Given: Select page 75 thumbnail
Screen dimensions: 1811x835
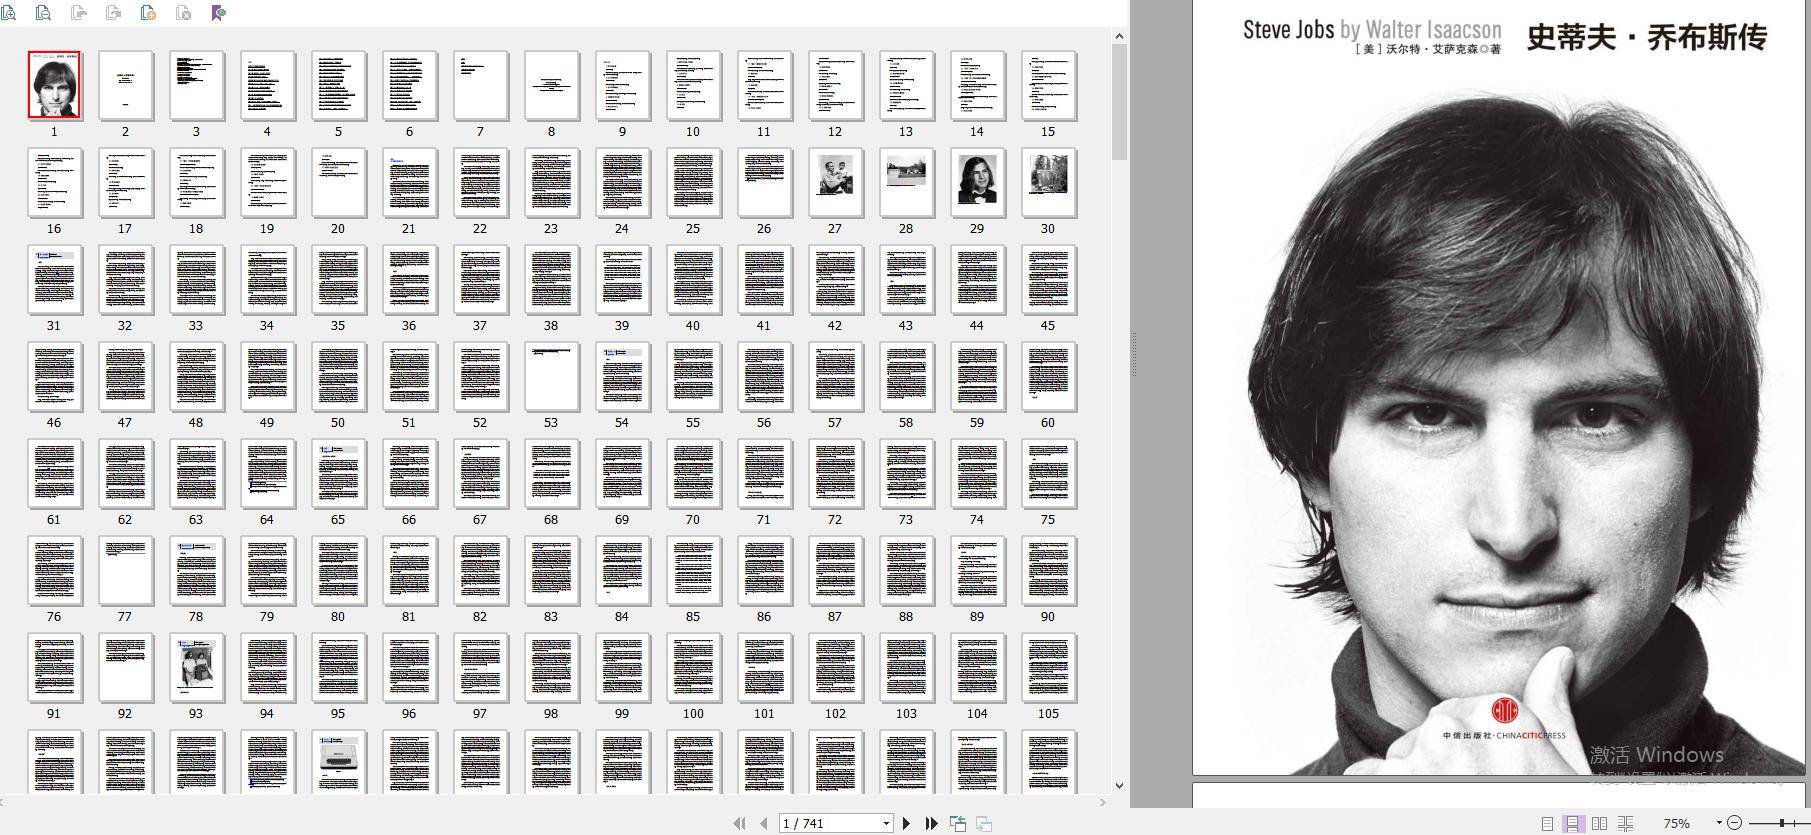Looking at the screenshot, I should pyautogui.click(x=1048, y=473).
